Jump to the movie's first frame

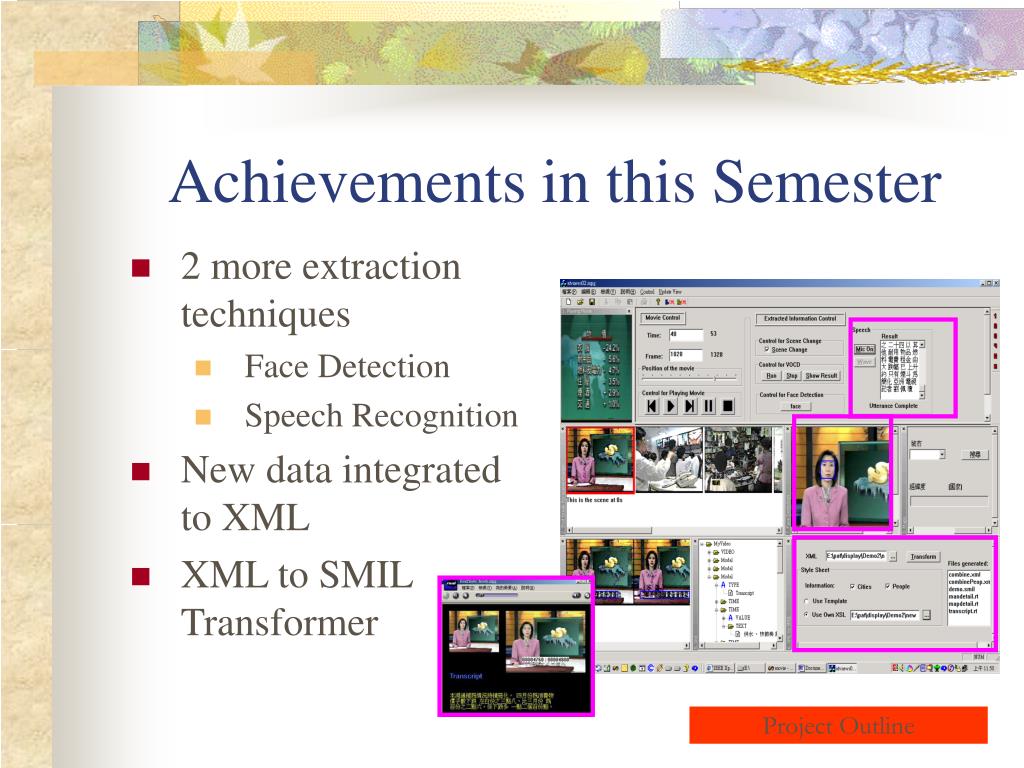point(652,406)
